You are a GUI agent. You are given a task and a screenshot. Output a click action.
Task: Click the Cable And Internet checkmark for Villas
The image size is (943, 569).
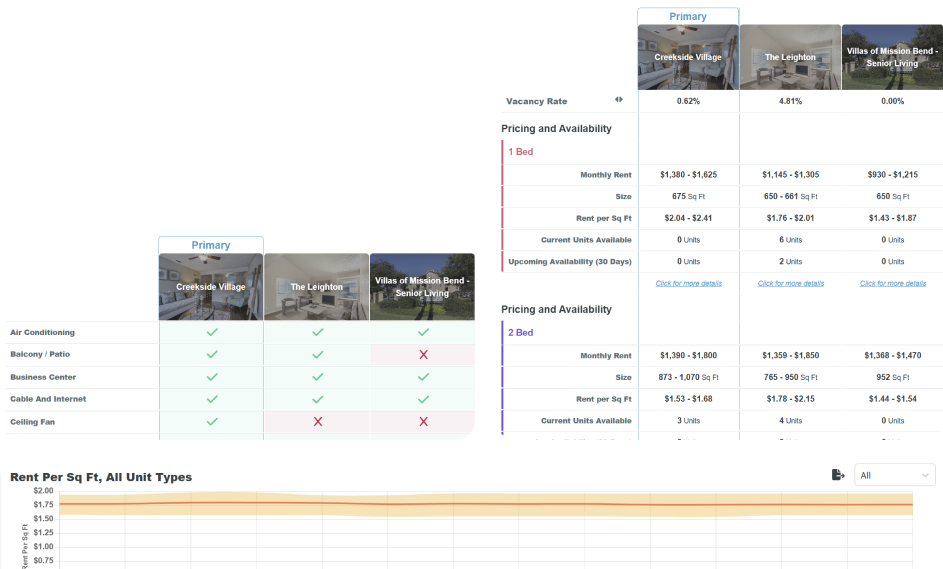pos(423,399)
